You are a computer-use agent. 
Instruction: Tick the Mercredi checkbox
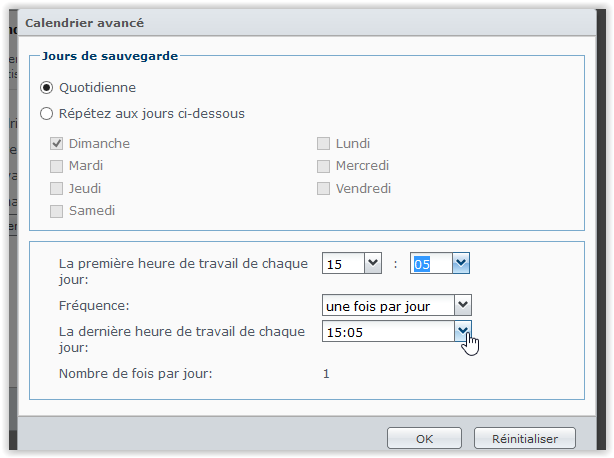[324, 166]
